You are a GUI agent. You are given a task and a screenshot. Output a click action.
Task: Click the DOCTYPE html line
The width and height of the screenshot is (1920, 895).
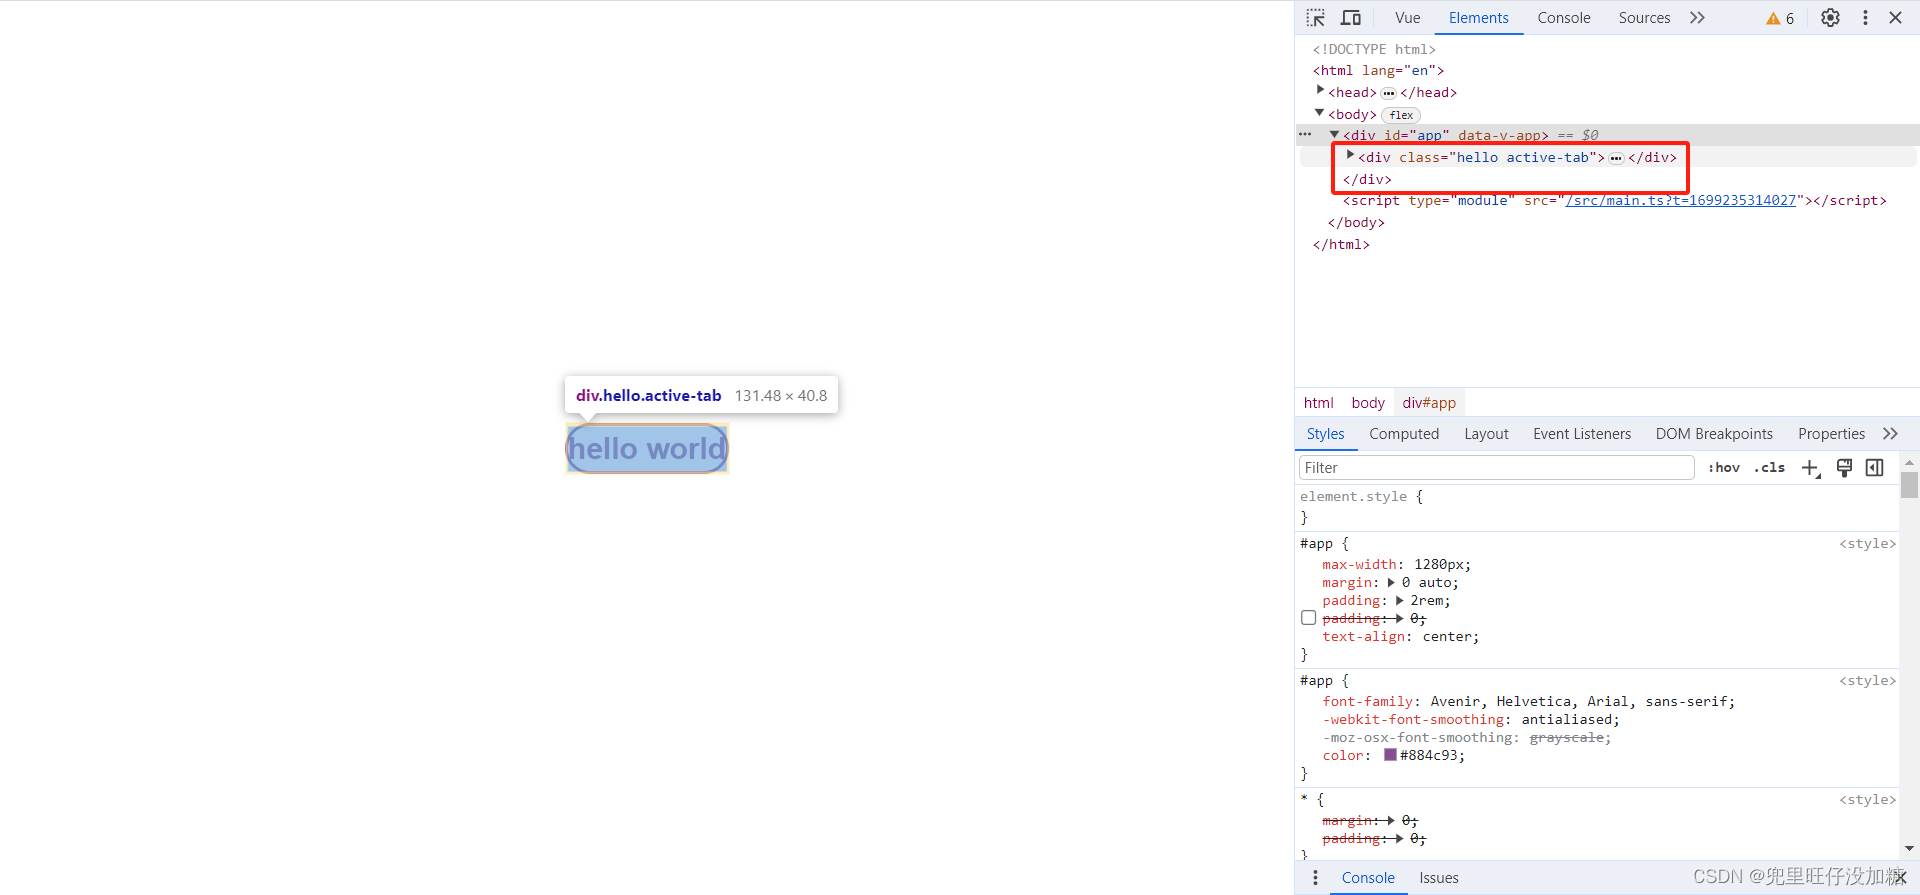pyautogui.click(x=1374, y=49)
